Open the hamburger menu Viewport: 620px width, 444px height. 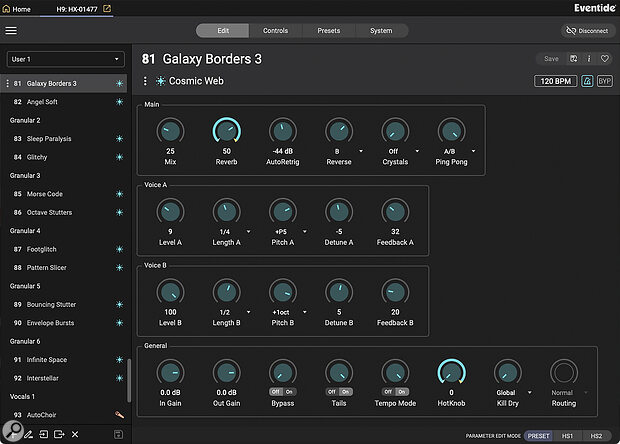[x=11, y=30]
